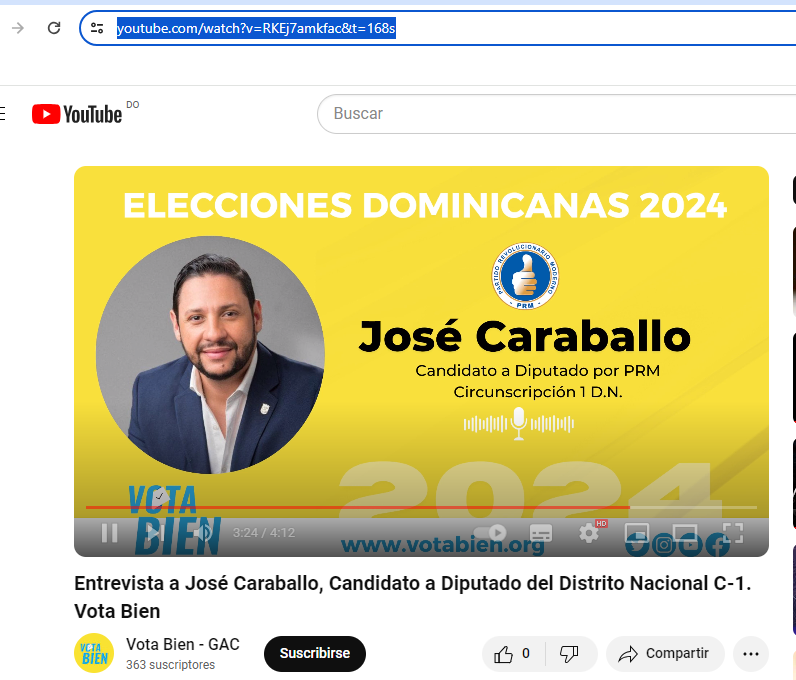This screenshot has width=796, height=680.
Task: Open the video settings gear
Action: pyautogui.click(x=589, y=533)
